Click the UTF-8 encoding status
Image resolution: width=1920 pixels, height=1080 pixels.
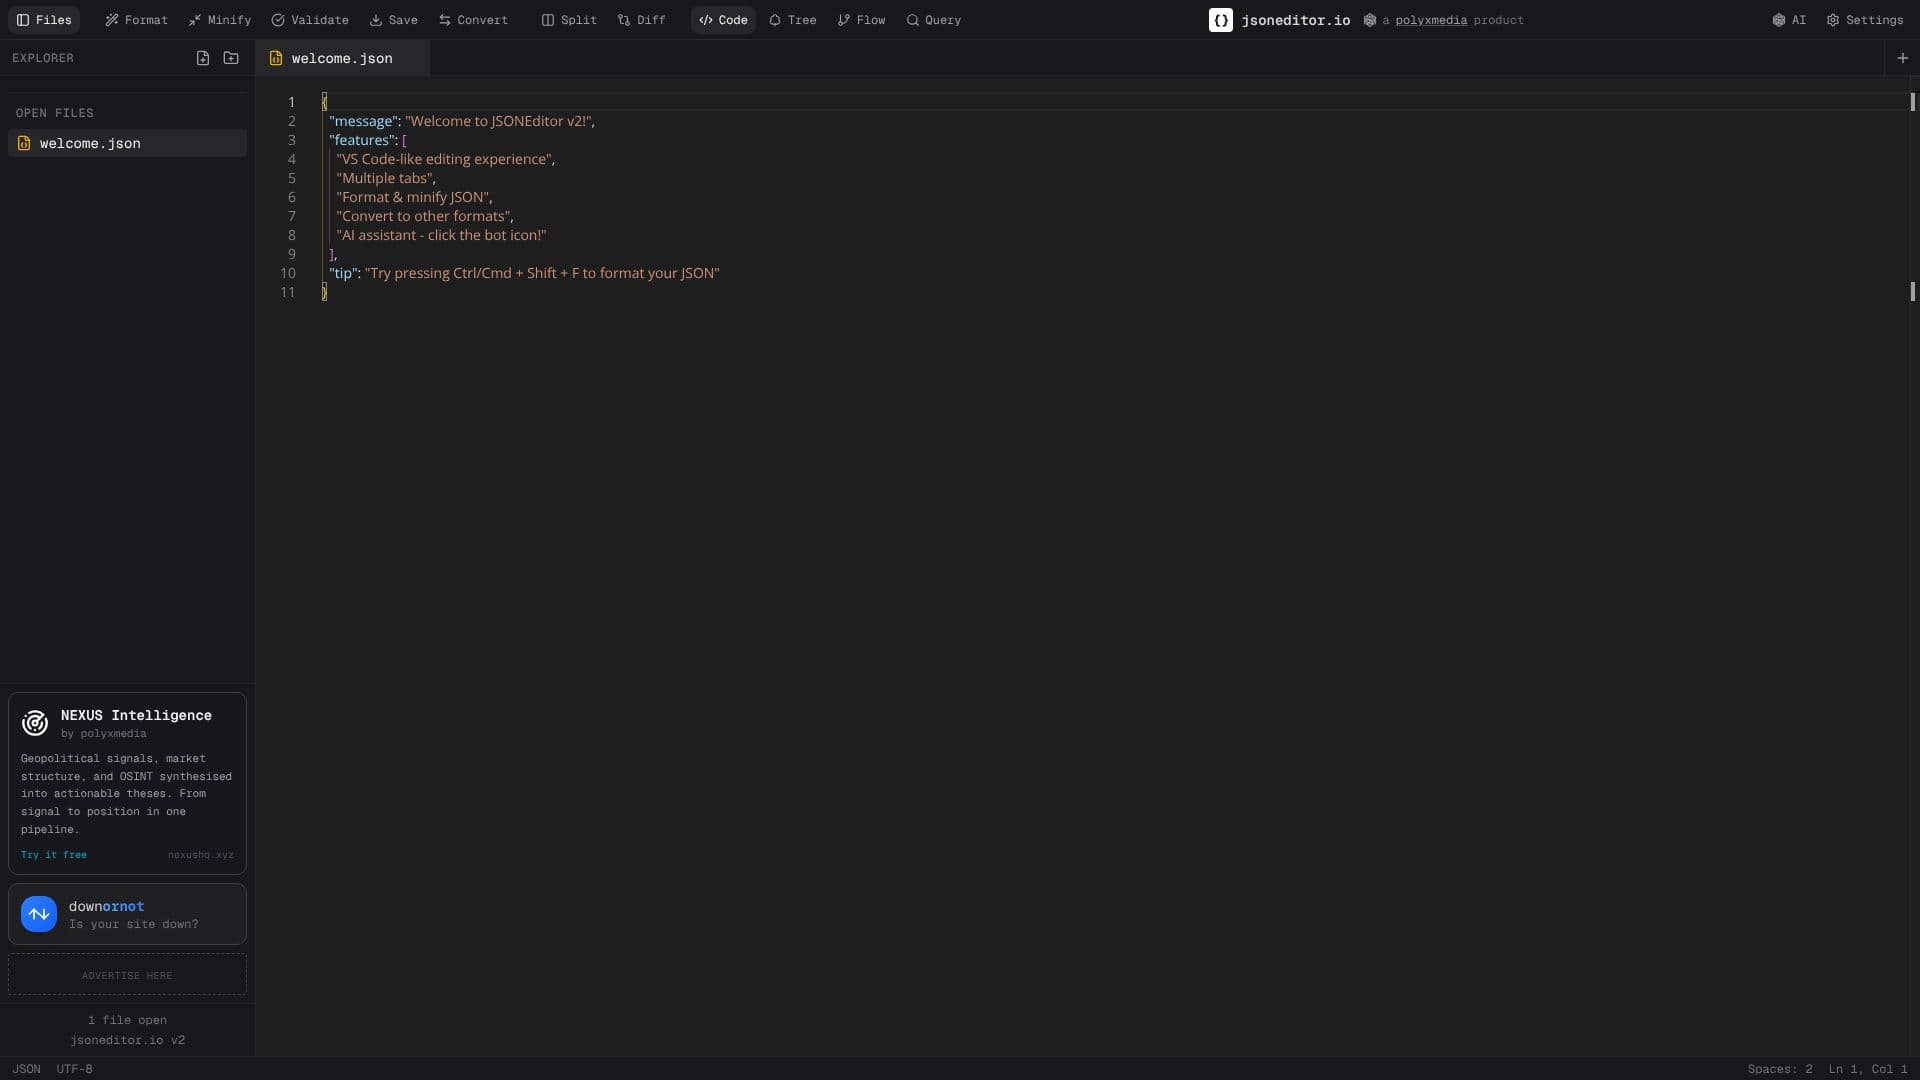[75, 1069]
